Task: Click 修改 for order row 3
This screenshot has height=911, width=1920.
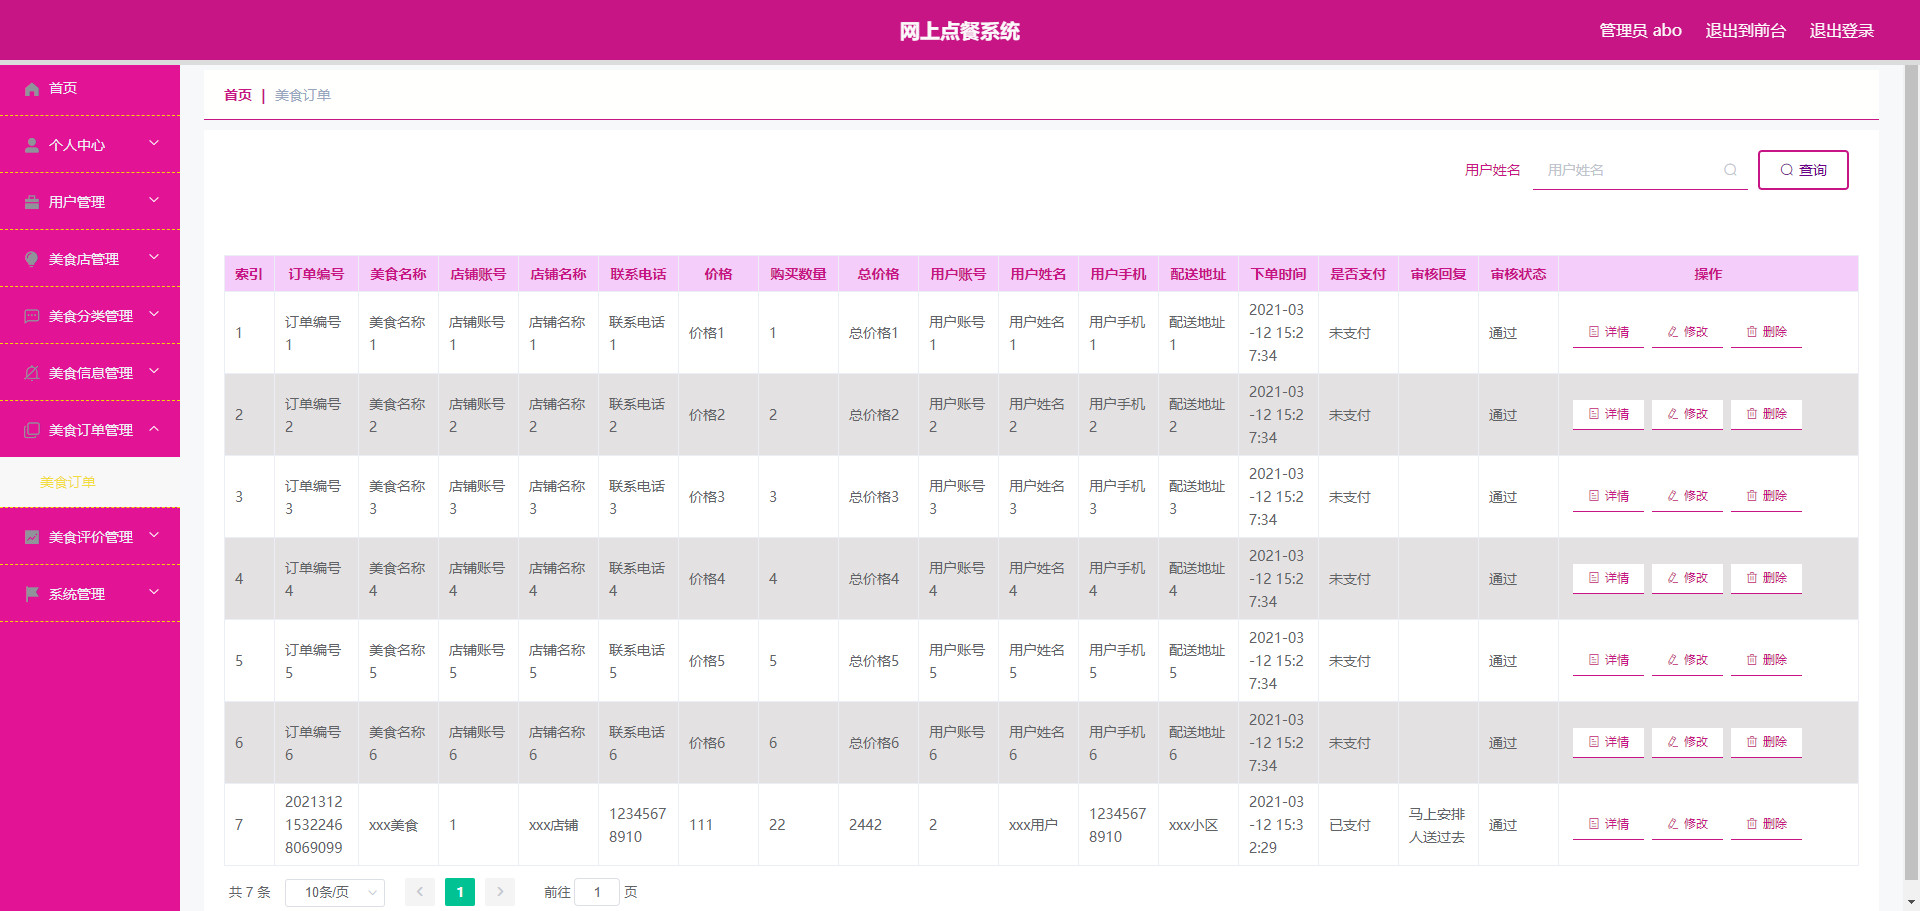Action: point(1687,496)
